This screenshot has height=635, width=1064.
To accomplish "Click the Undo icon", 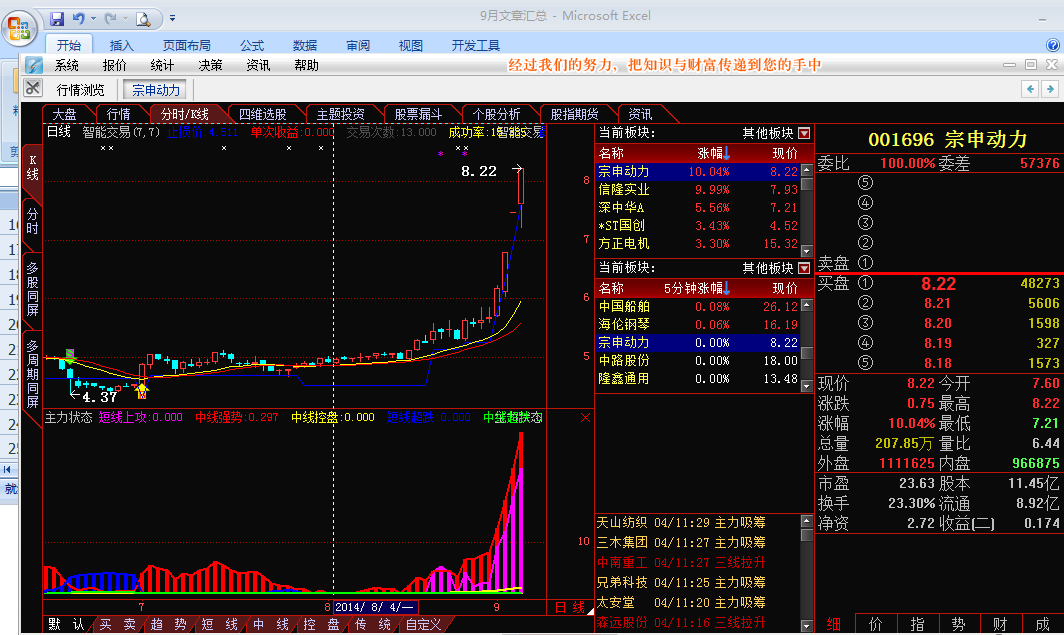I will coord(79,18).
